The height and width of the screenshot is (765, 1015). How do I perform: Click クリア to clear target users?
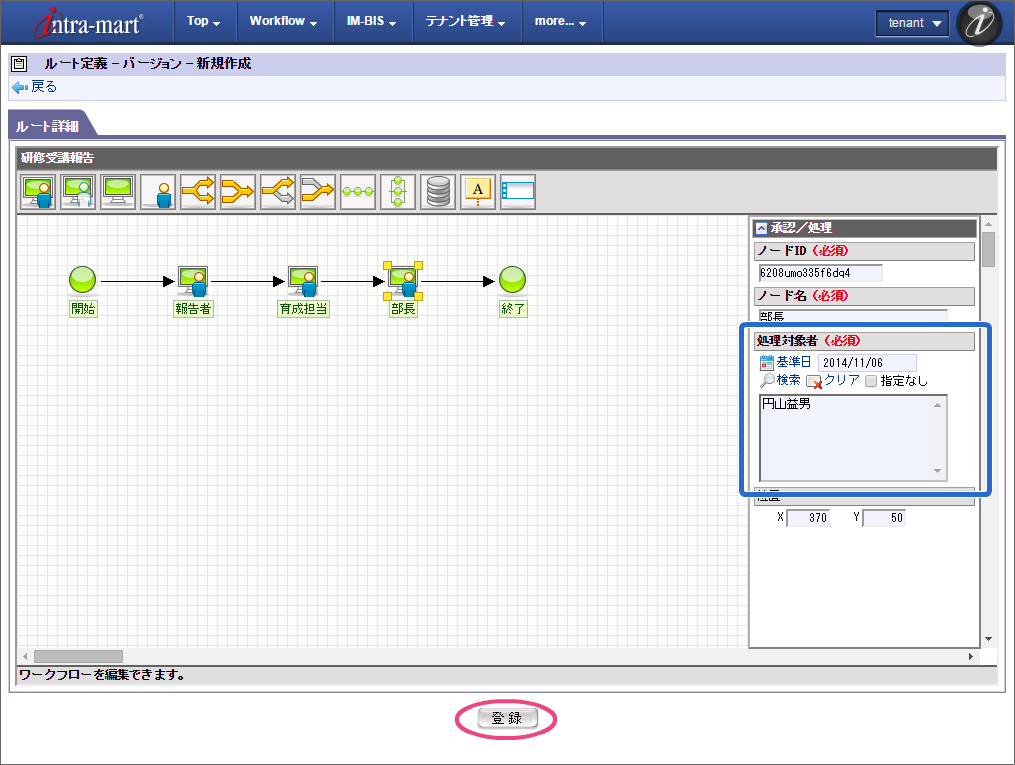coord(833,381)
